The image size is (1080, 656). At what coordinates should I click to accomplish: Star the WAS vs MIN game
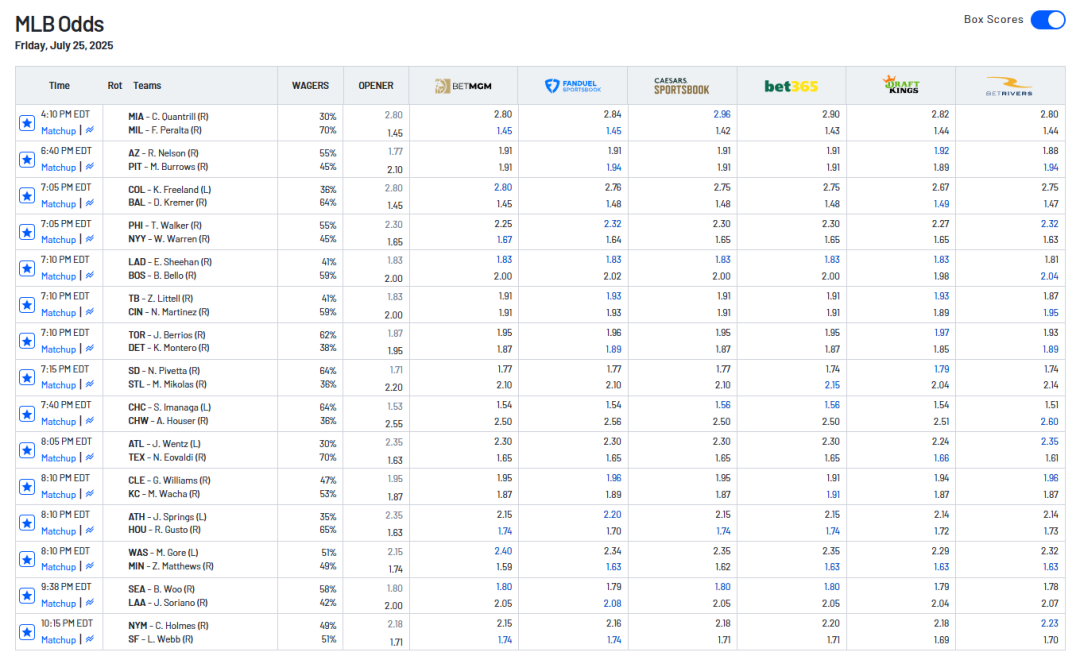27,560
